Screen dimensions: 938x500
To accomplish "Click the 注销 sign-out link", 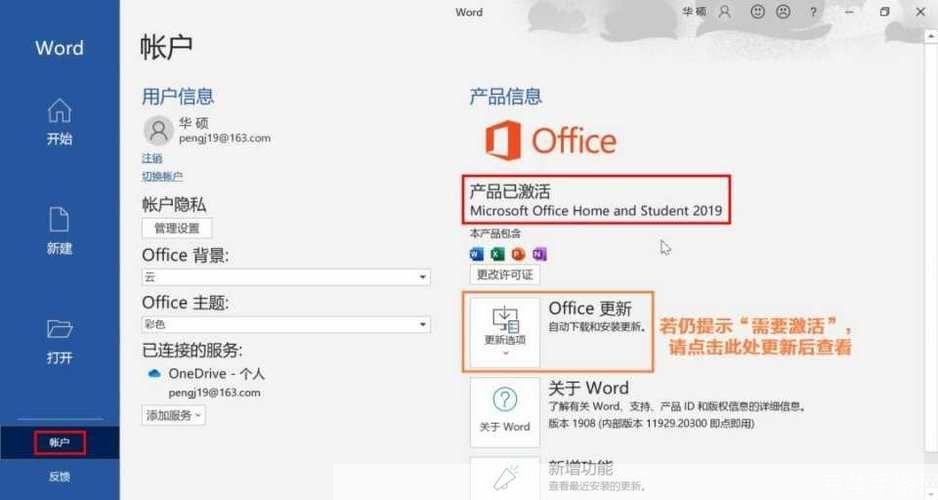I will pyautogui.click(x=152, y=158).
